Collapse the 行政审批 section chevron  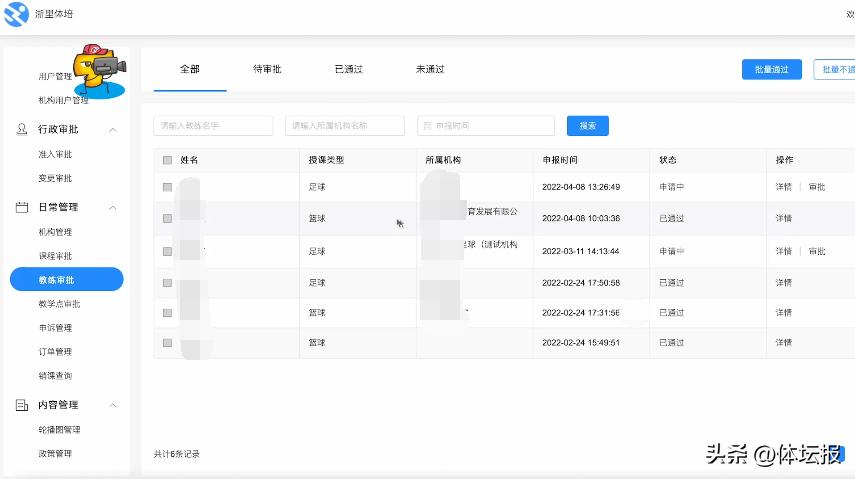[113, 130]
